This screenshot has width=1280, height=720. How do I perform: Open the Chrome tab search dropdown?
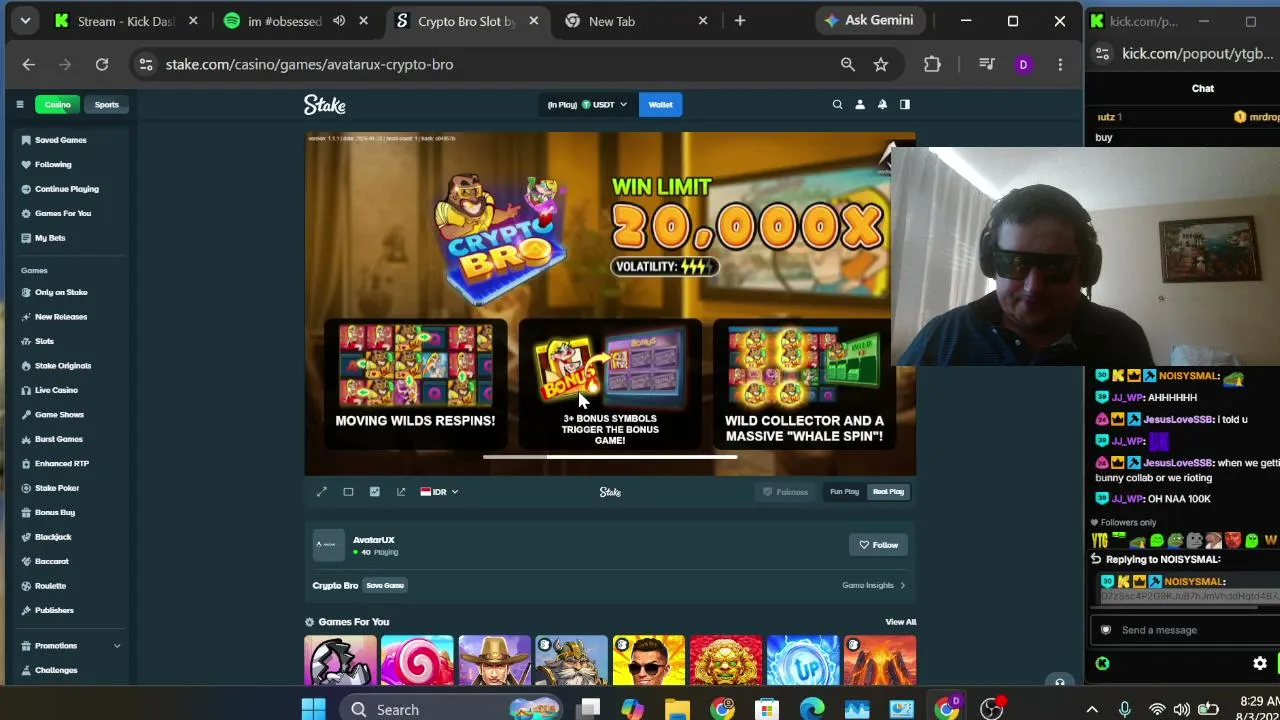pos(25,21)
